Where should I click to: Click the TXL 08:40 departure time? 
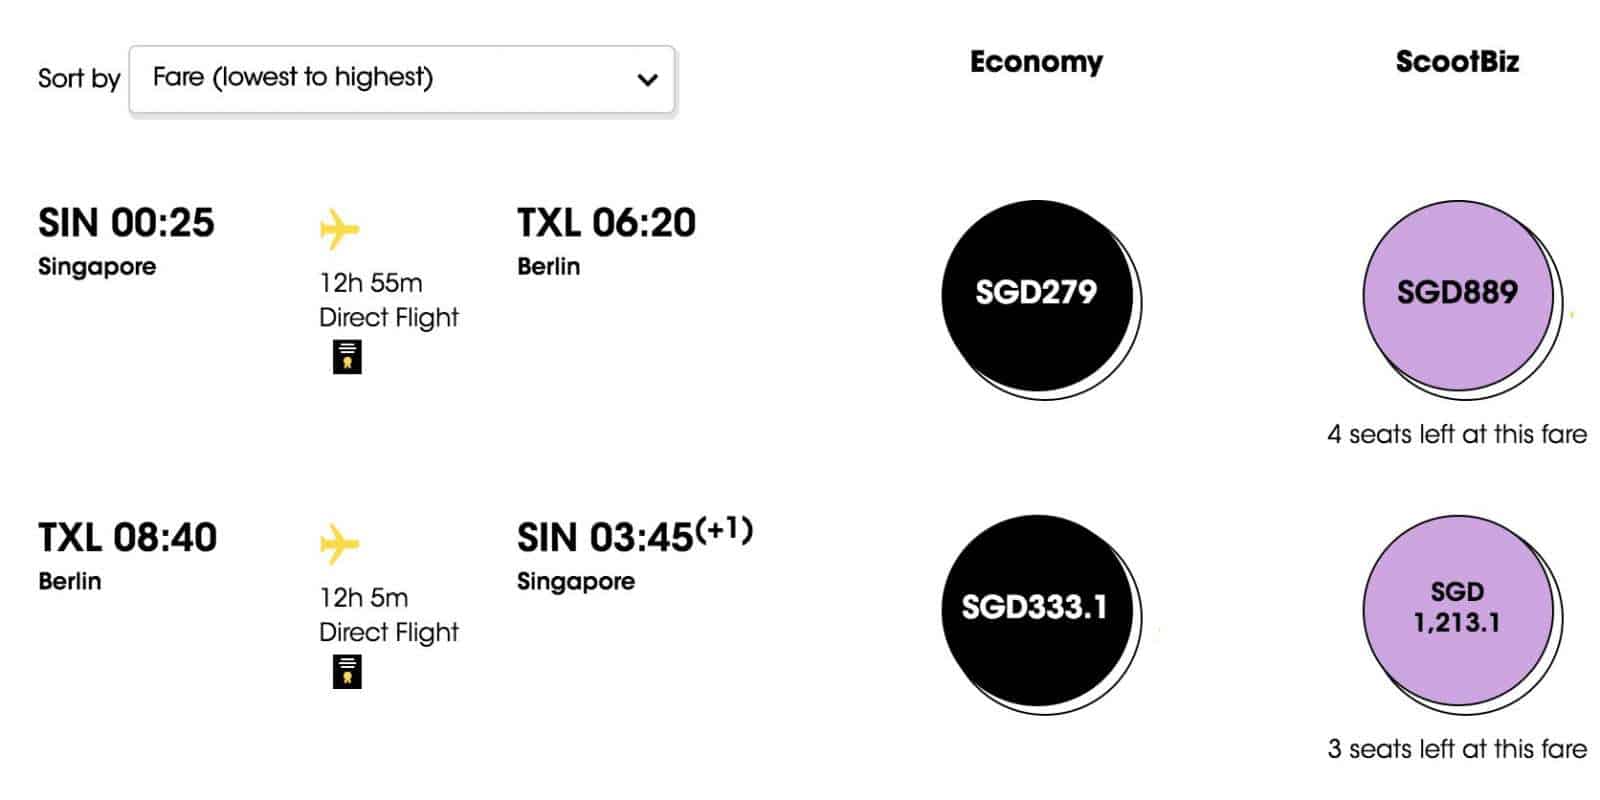click(x=127, y=538)
